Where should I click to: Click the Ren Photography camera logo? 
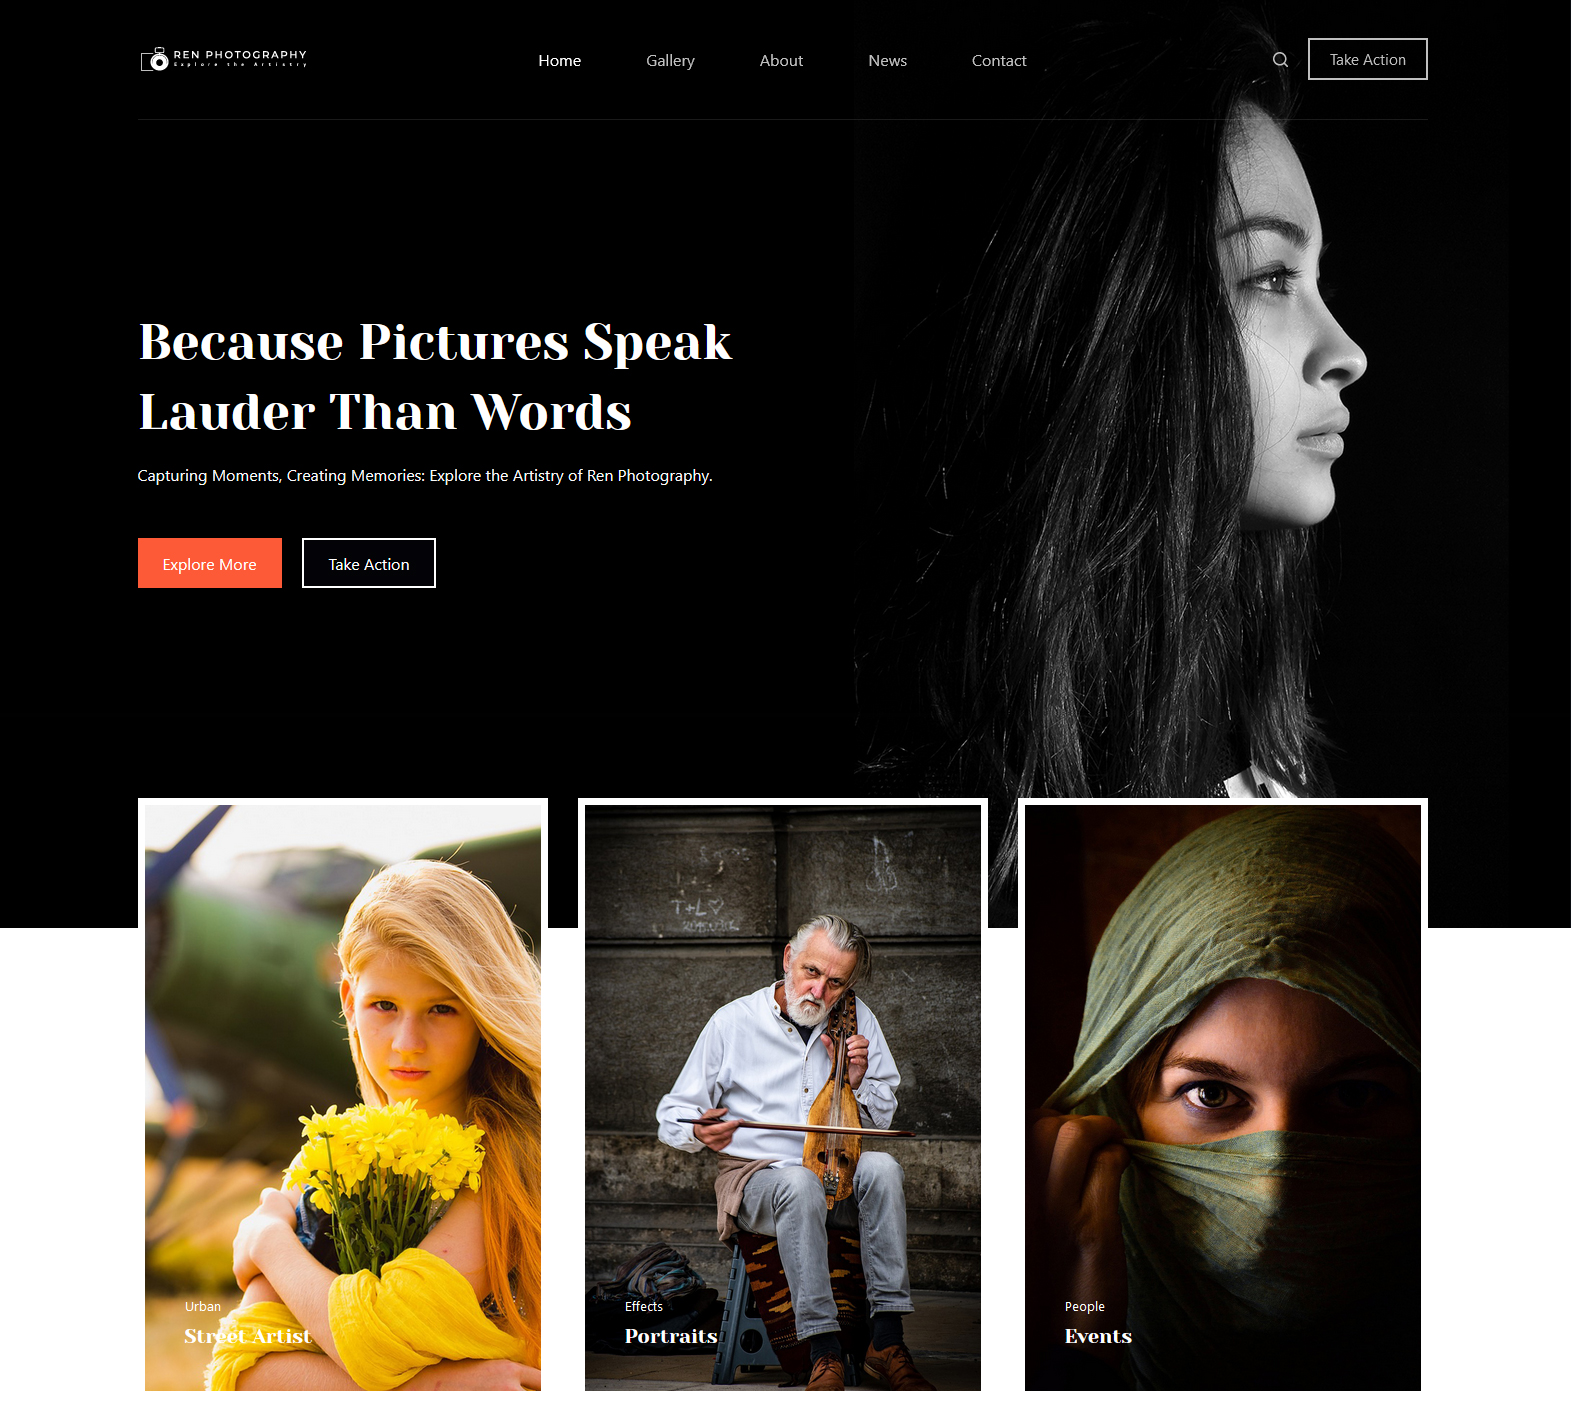224,59
